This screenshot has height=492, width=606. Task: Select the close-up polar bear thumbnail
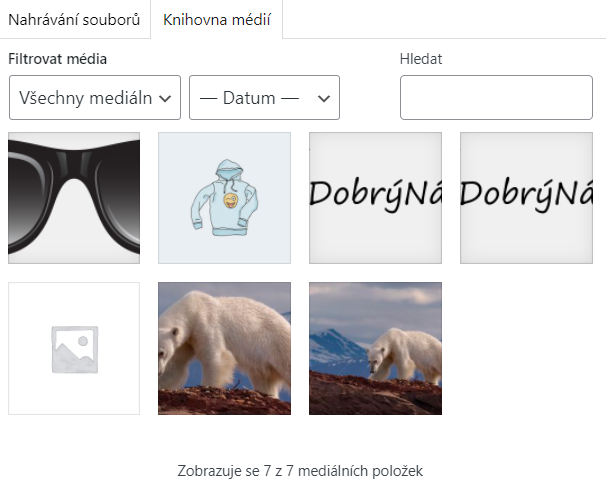(x=225, y=349)
